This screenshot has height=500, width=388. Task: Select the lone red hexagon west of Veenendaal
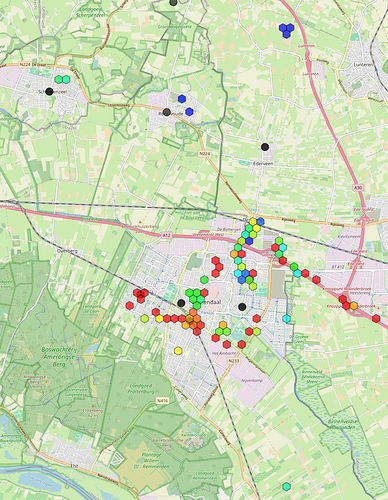130,305
